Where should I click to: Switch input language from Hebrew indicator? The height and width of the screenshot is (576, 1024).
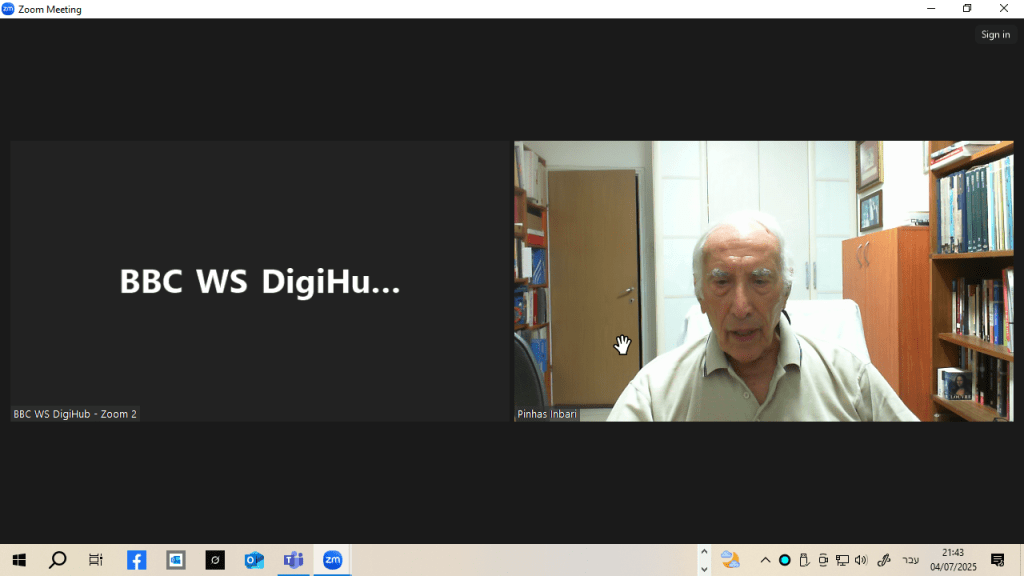910,560
